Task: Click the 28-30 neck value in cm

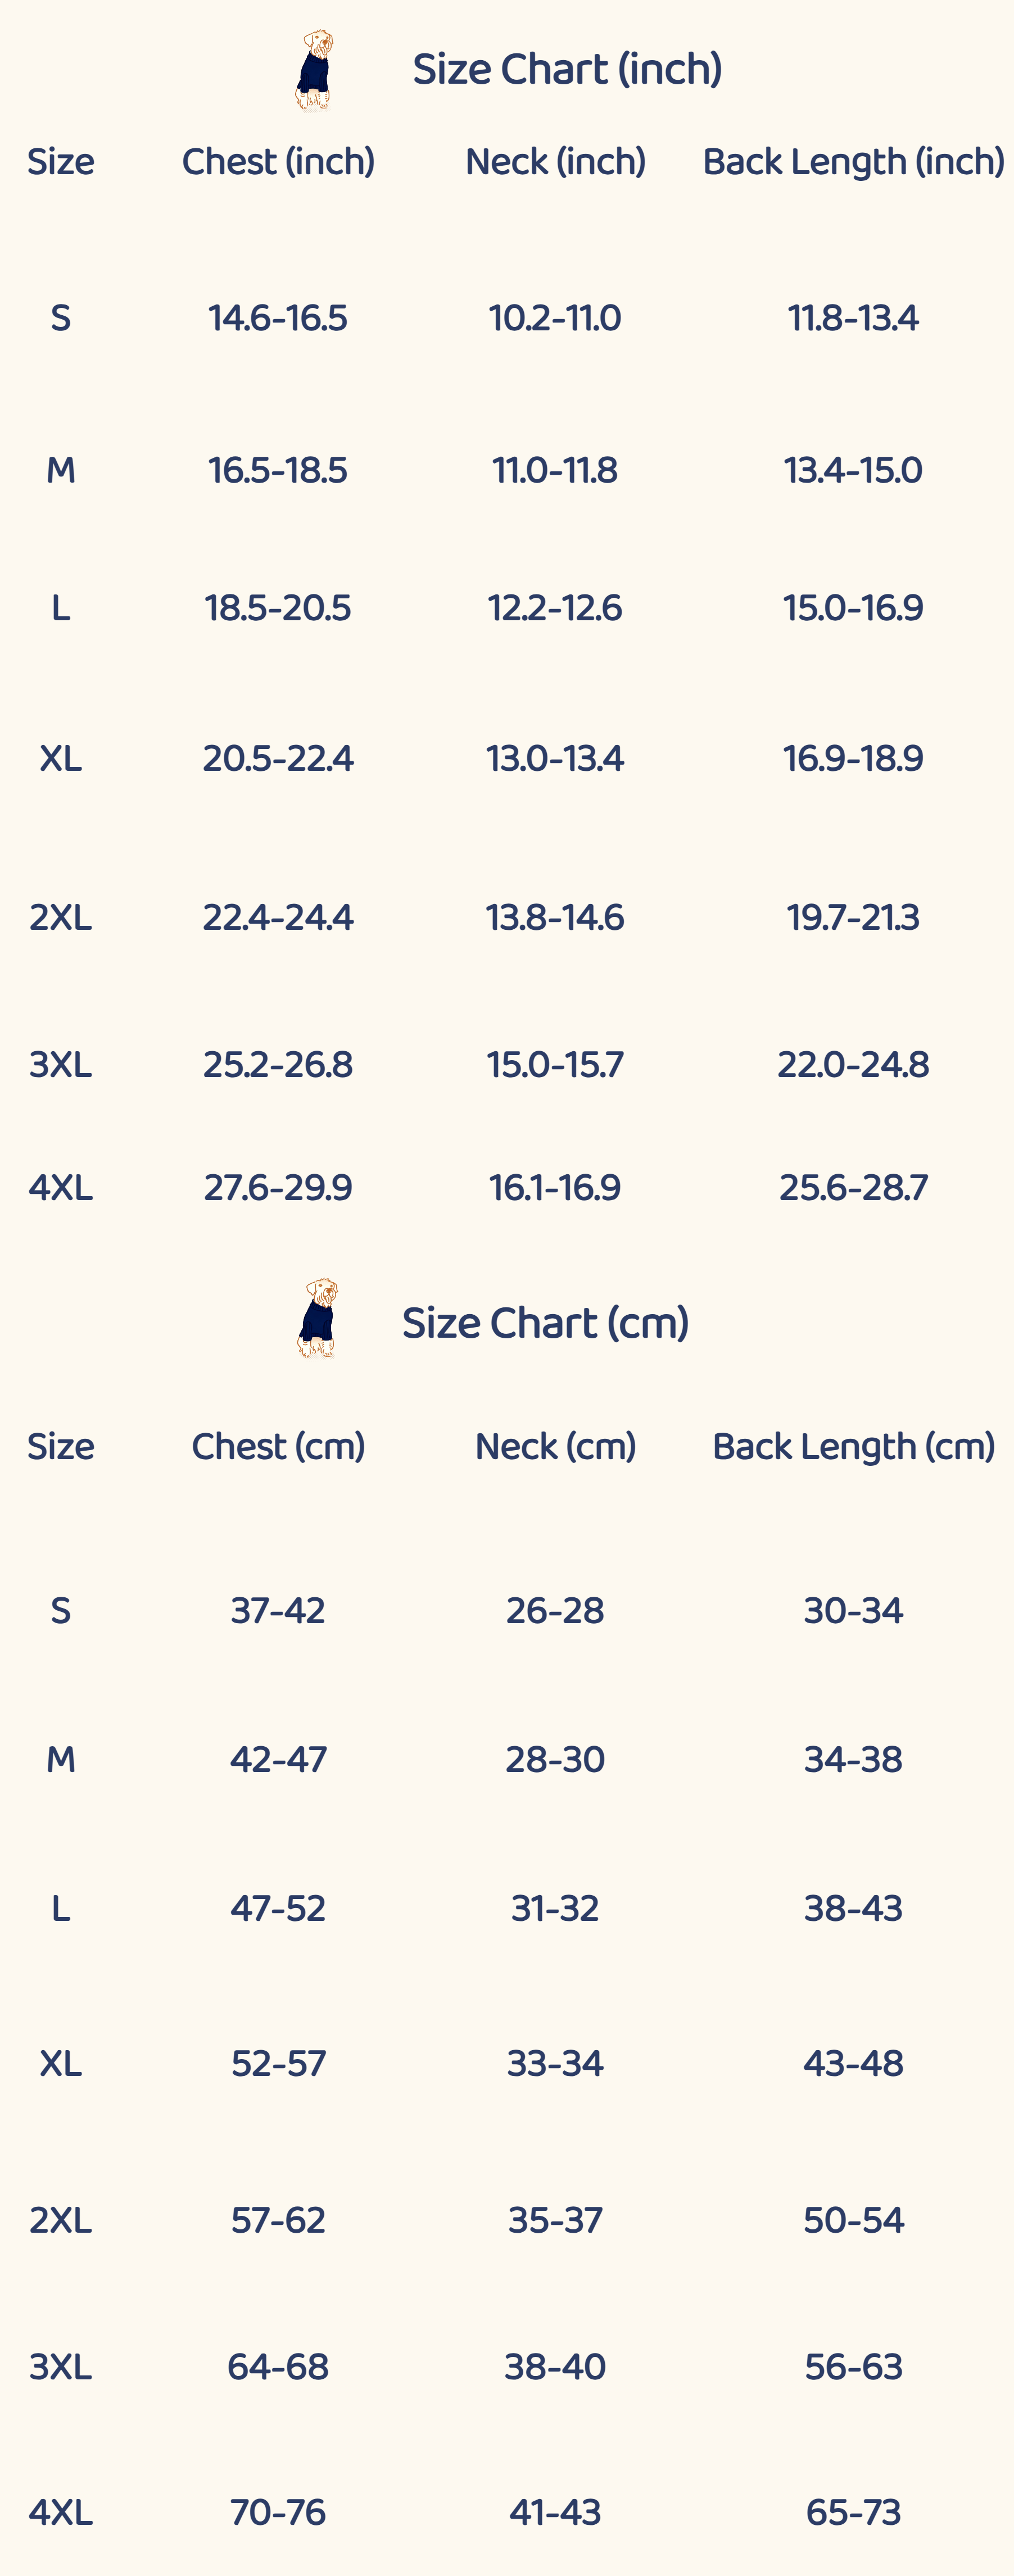Action: pos(555,1759)
